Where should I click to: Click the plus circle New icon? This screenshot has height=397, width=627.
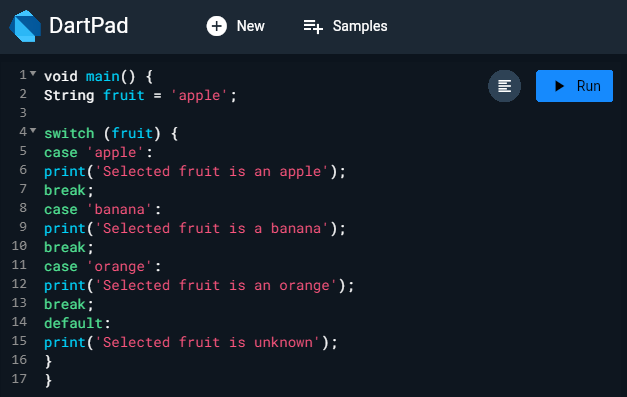(x=216, y=26)
